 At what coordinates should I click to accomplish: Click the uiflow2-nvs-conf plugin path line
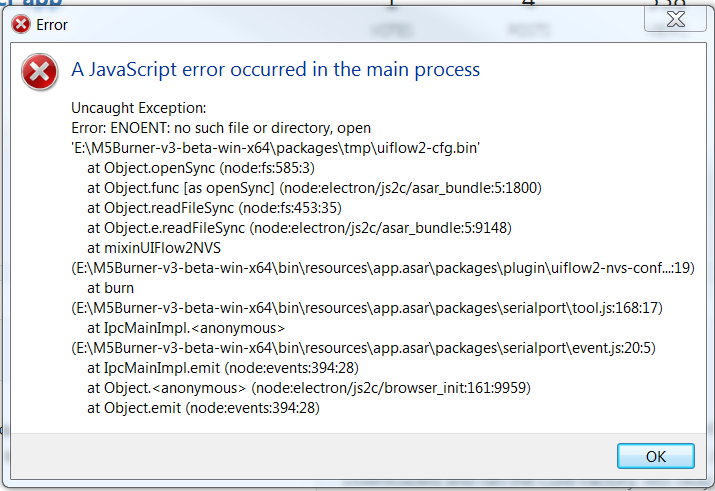(x=383, y=268)
